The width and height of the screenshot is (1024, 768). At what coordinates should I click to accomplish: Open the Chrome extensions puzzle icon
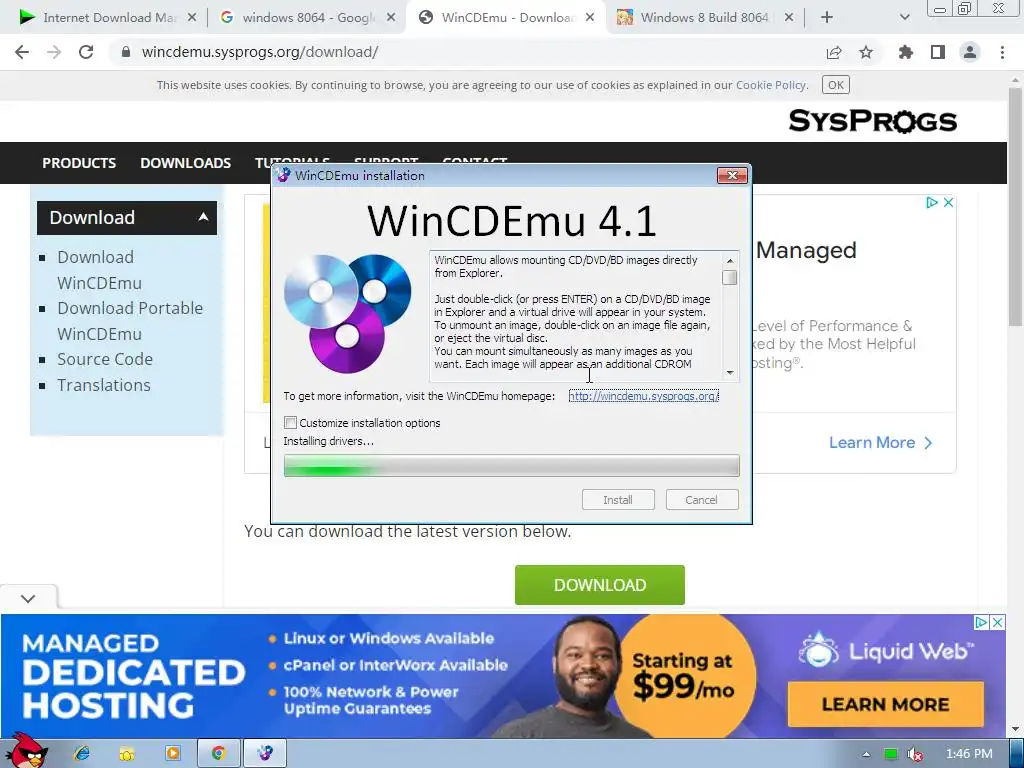(x=906, y=52)
